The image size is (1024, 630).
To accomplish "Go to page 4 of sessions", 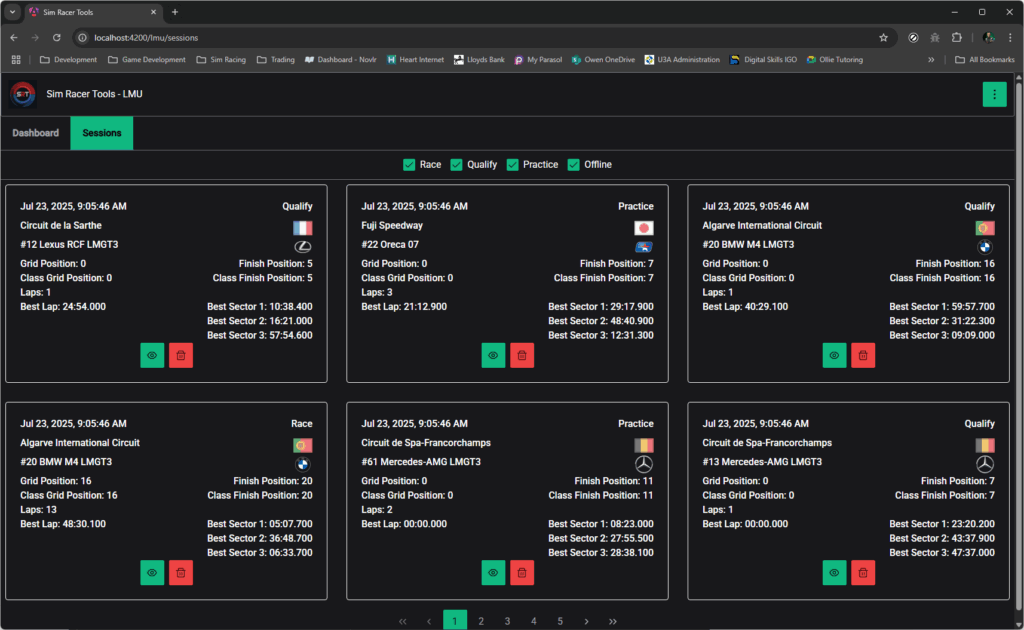I will point(534,621).
